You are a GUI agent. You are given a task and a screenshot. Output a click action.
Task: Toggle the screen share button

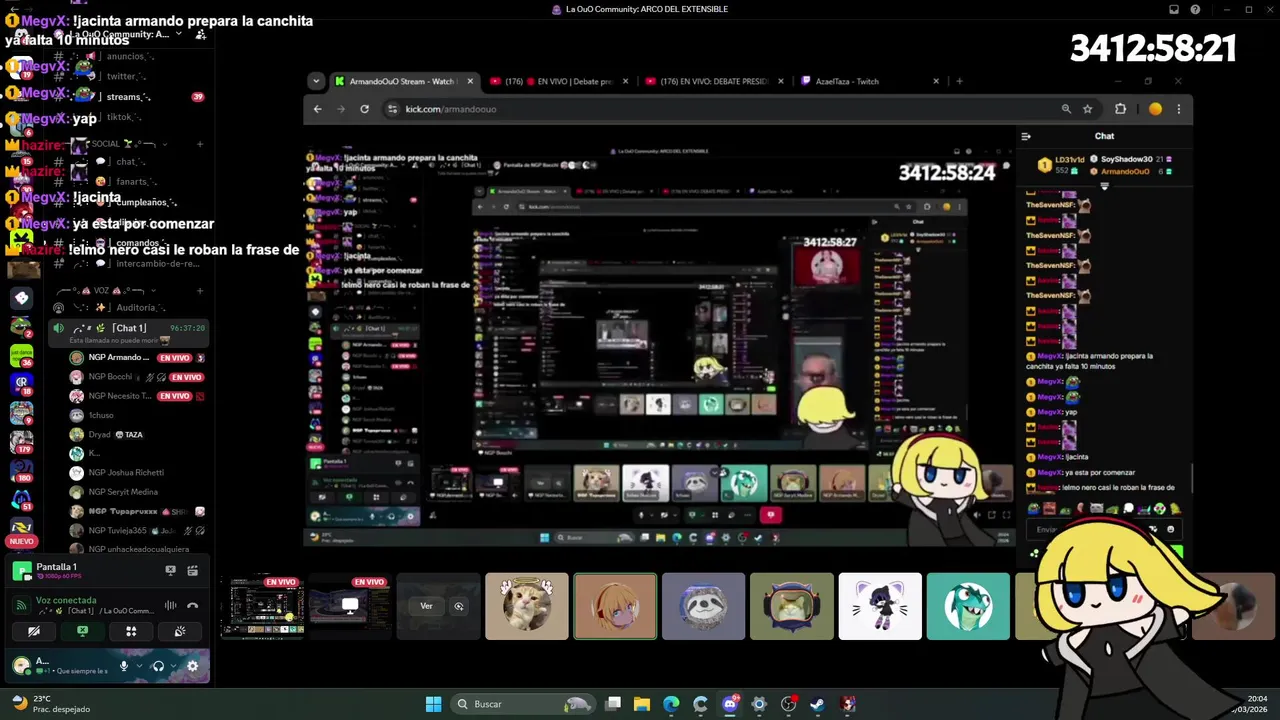coord(82,631)
